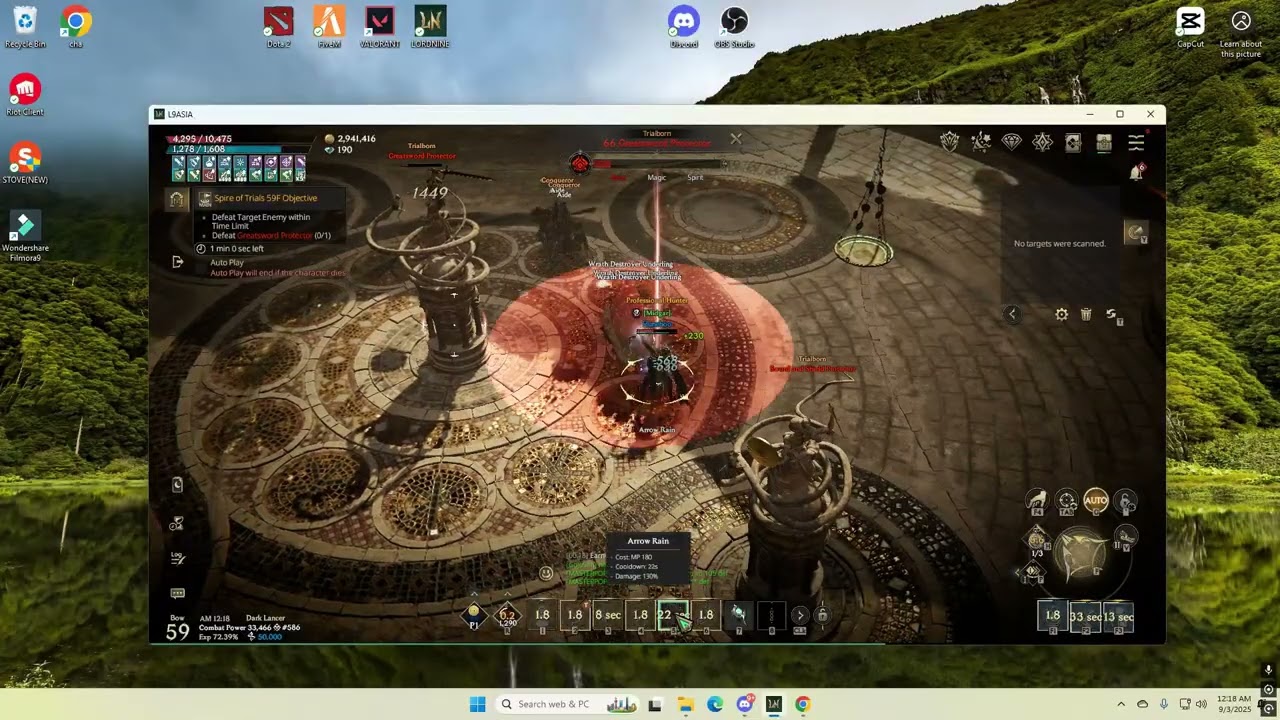The width and height of the screenshot is (1280, 720).
Task: Toggle the hotbar lock icon
Action: 822,615
